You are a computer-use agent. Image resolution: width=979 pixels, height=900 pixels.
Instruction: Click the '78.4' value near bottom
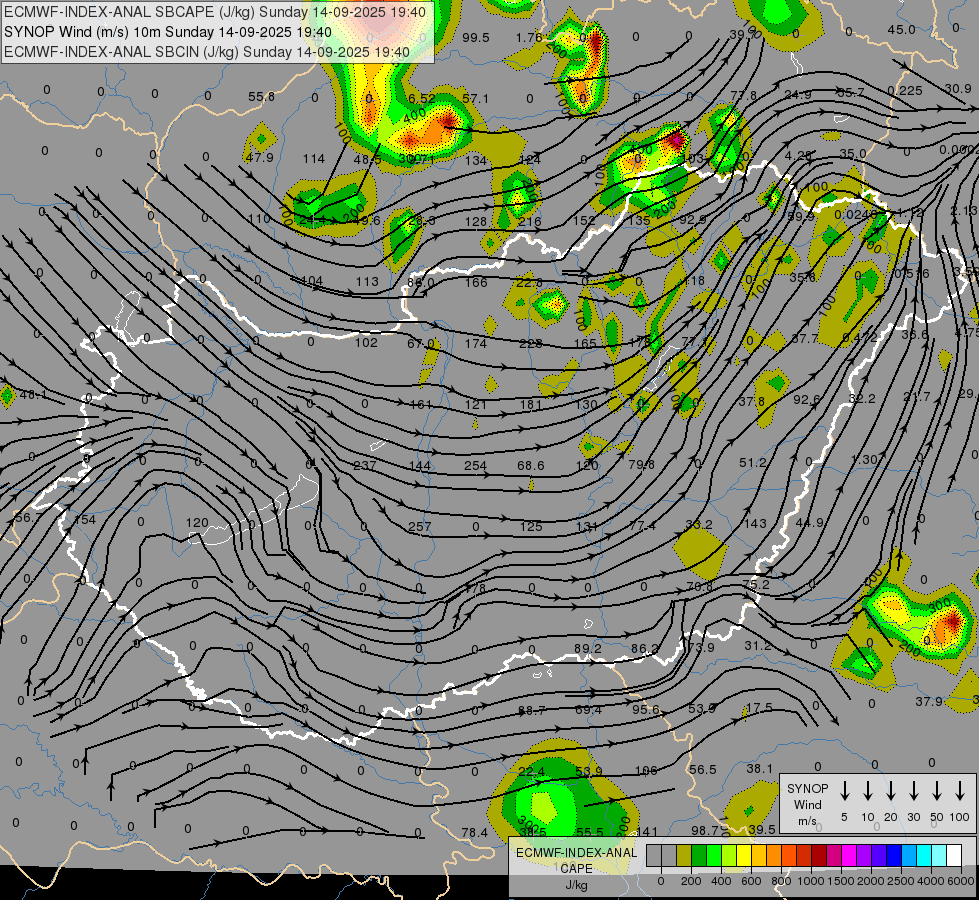click(475, 833)
